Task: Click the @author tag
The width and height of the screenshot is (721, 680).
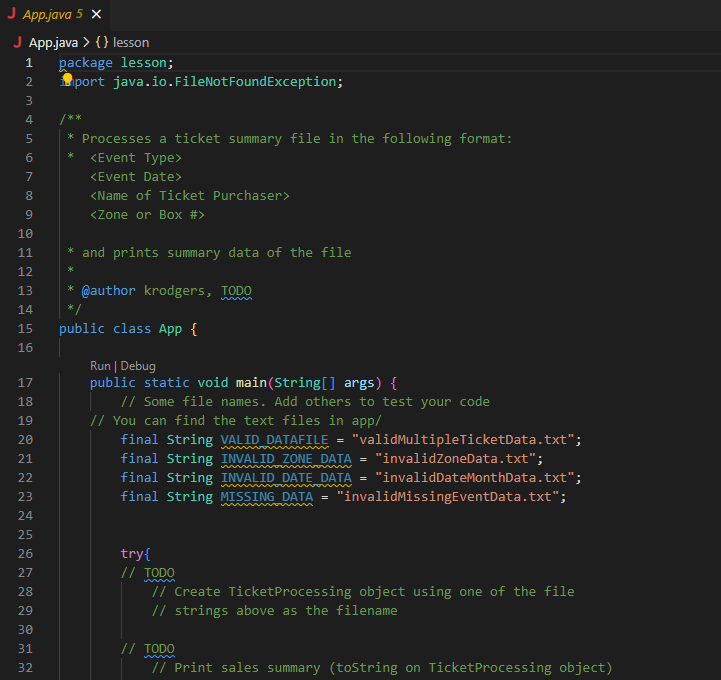Action: coord(109,291)
